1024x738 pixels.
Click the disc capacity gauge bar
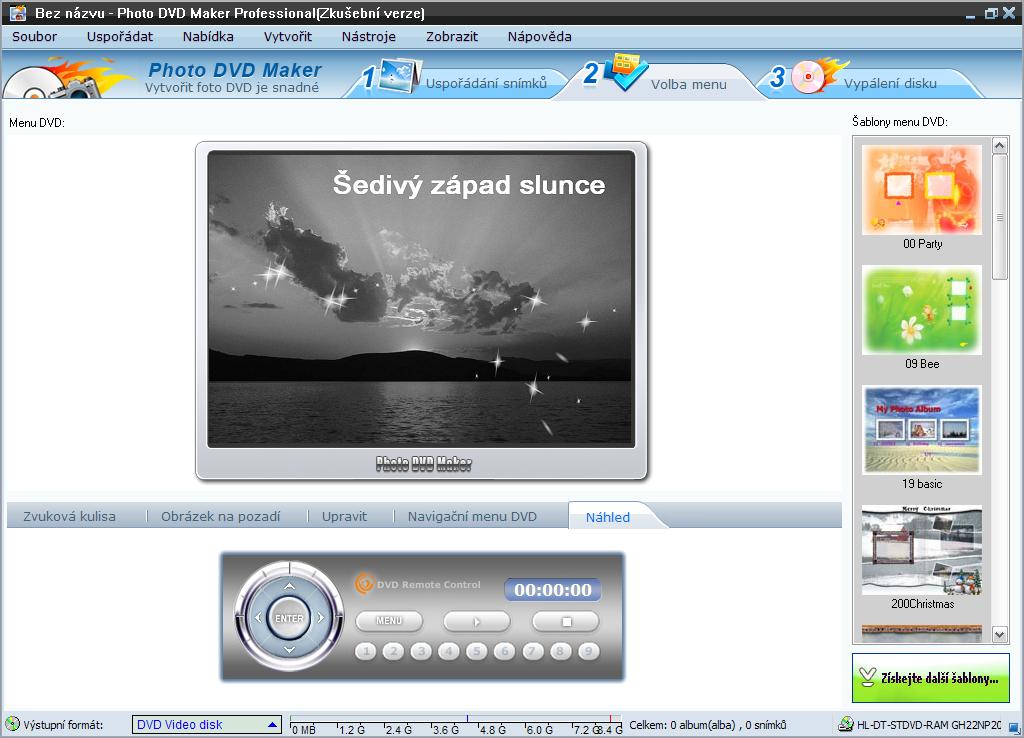455,724
